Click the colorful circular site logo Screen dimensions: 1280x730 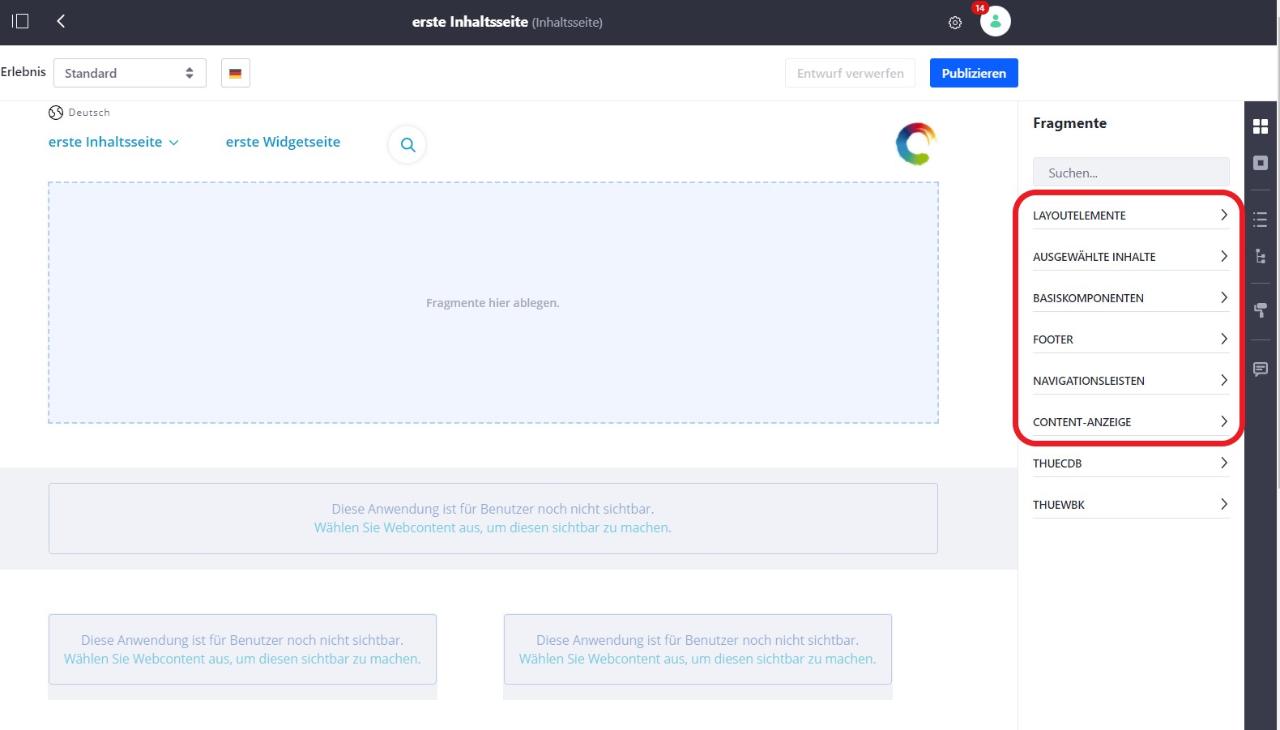[x=915, y=144]
